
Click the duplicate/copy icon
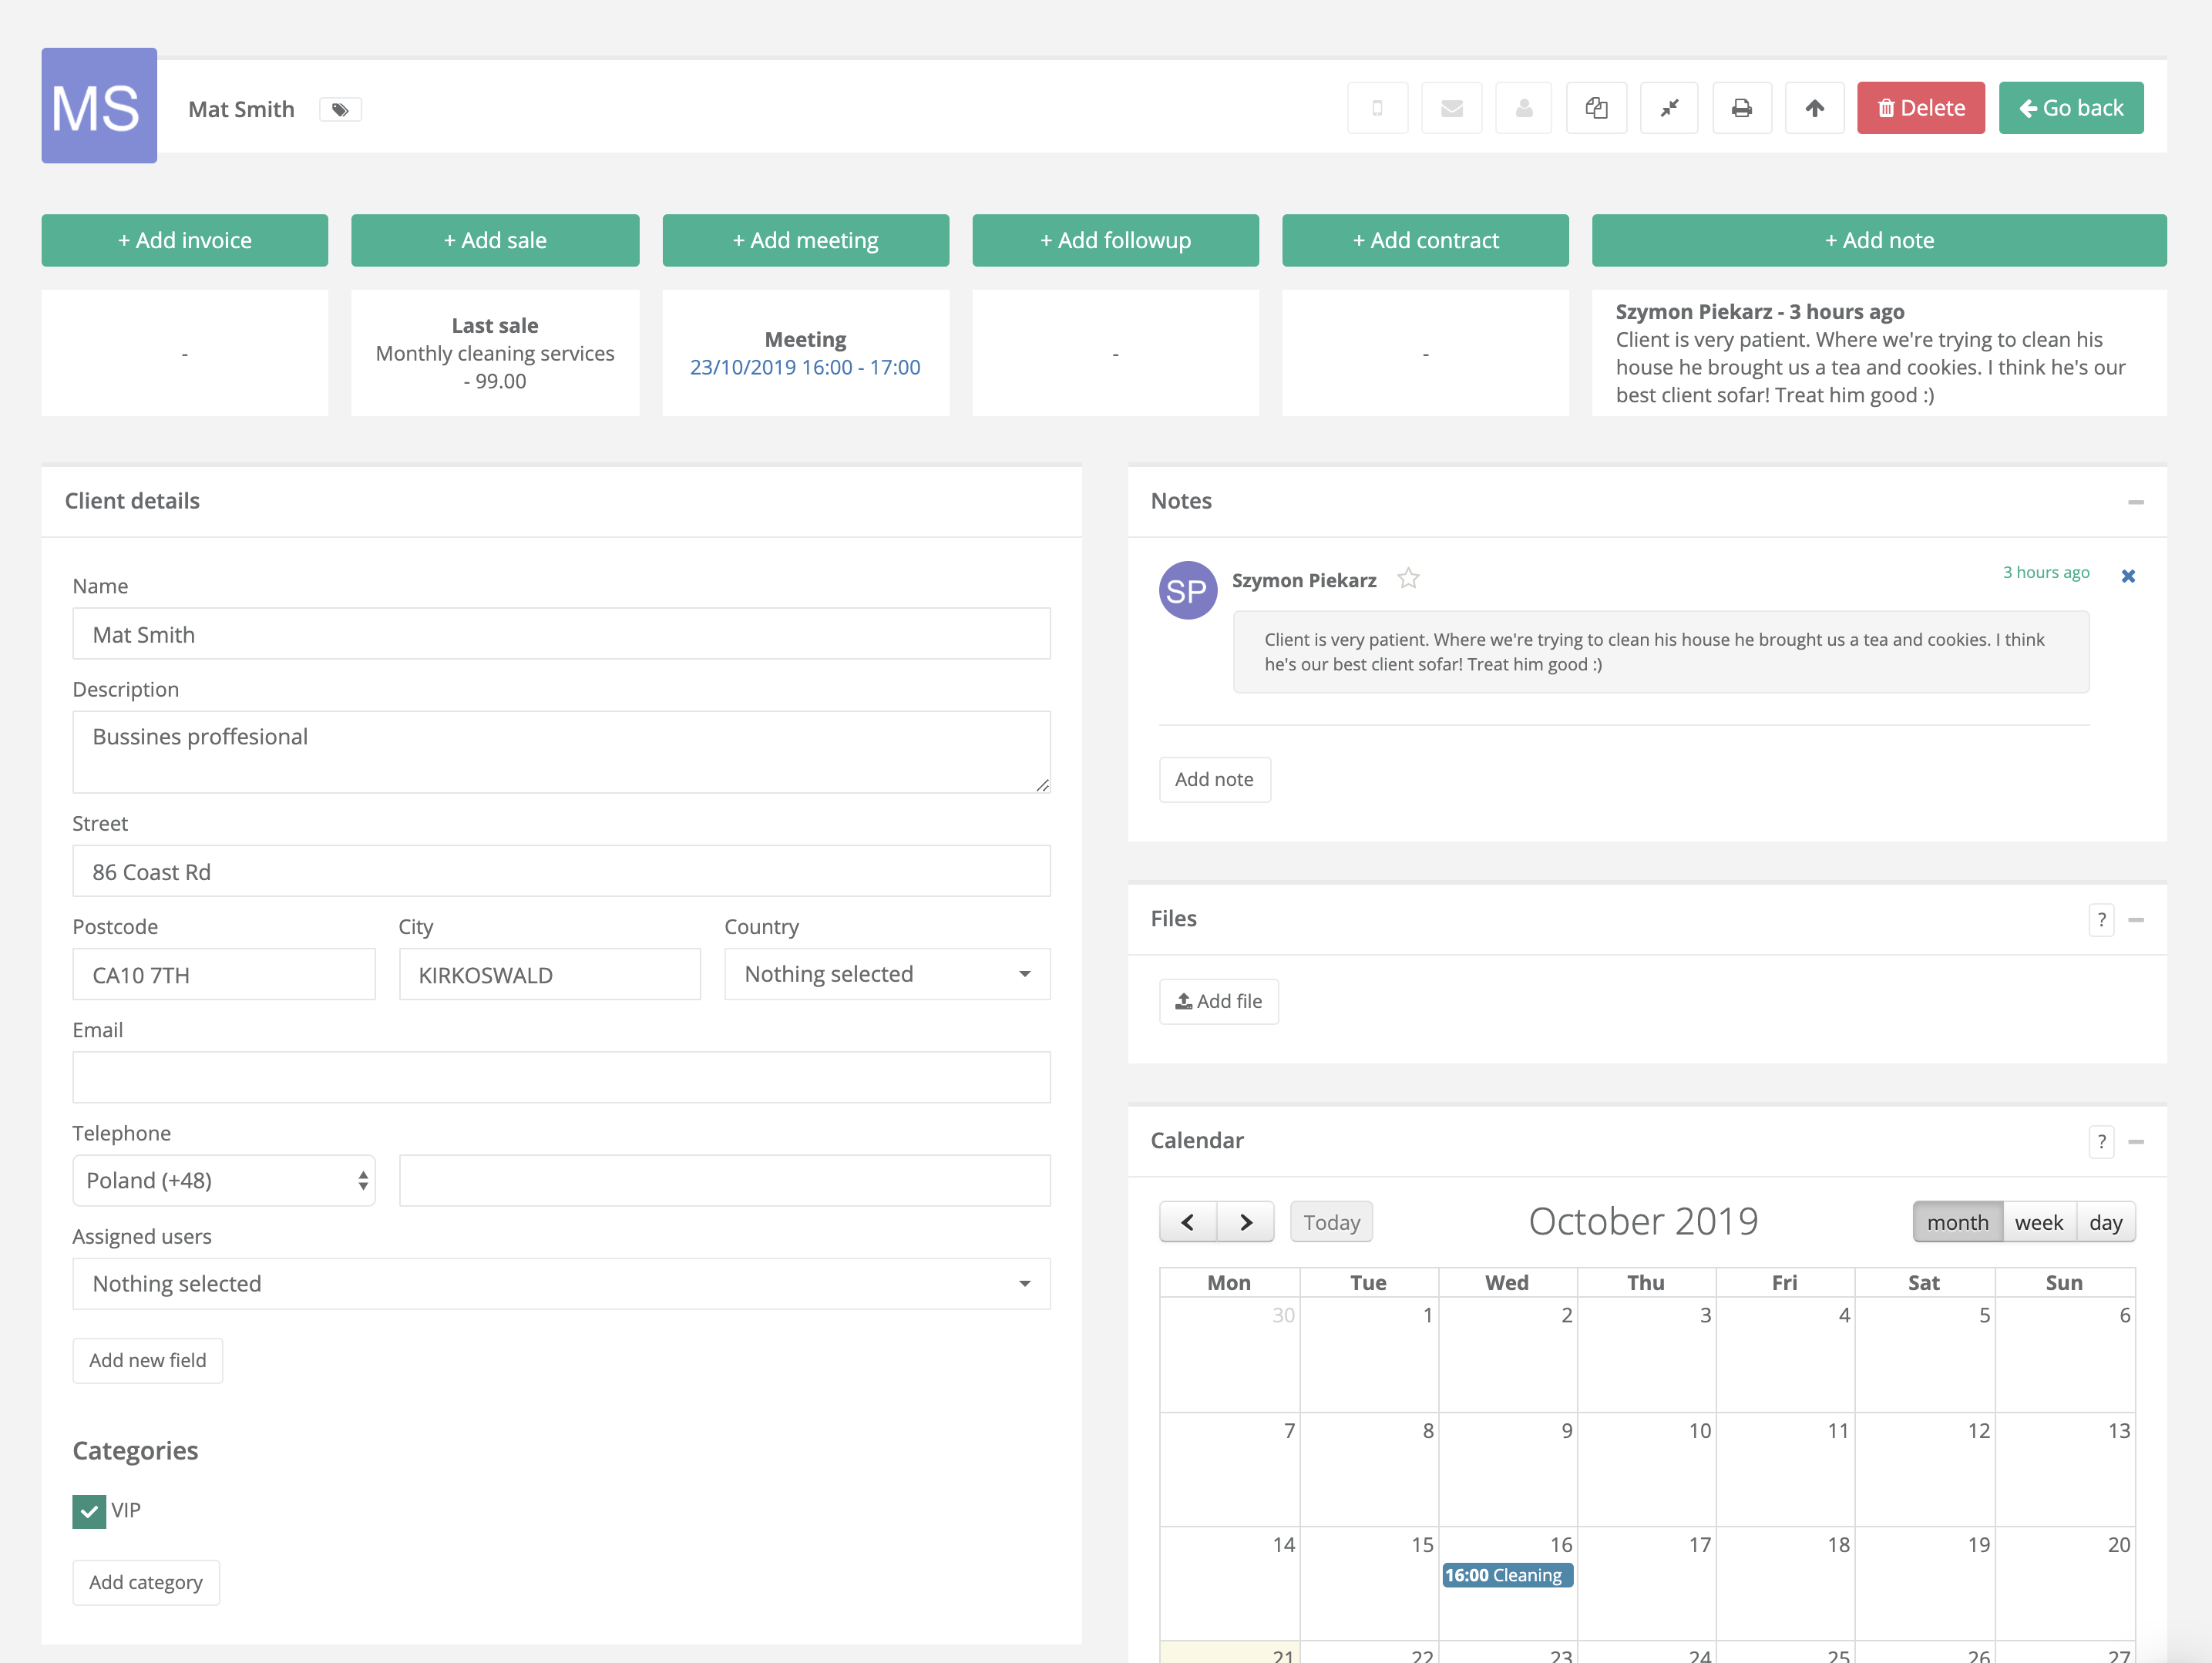click(1595, 109)
